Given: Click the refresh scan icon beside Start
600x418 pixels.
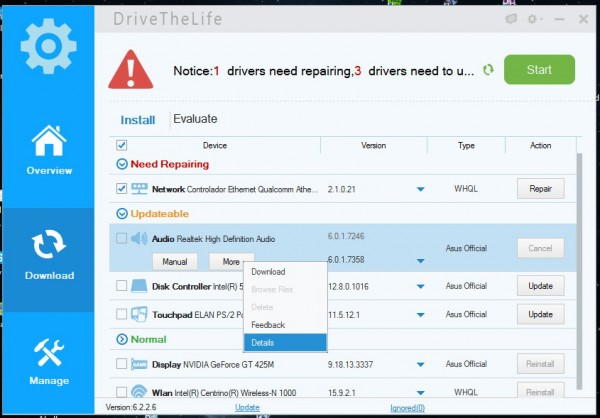Looking at the screenshot, I should coord(488,70).
